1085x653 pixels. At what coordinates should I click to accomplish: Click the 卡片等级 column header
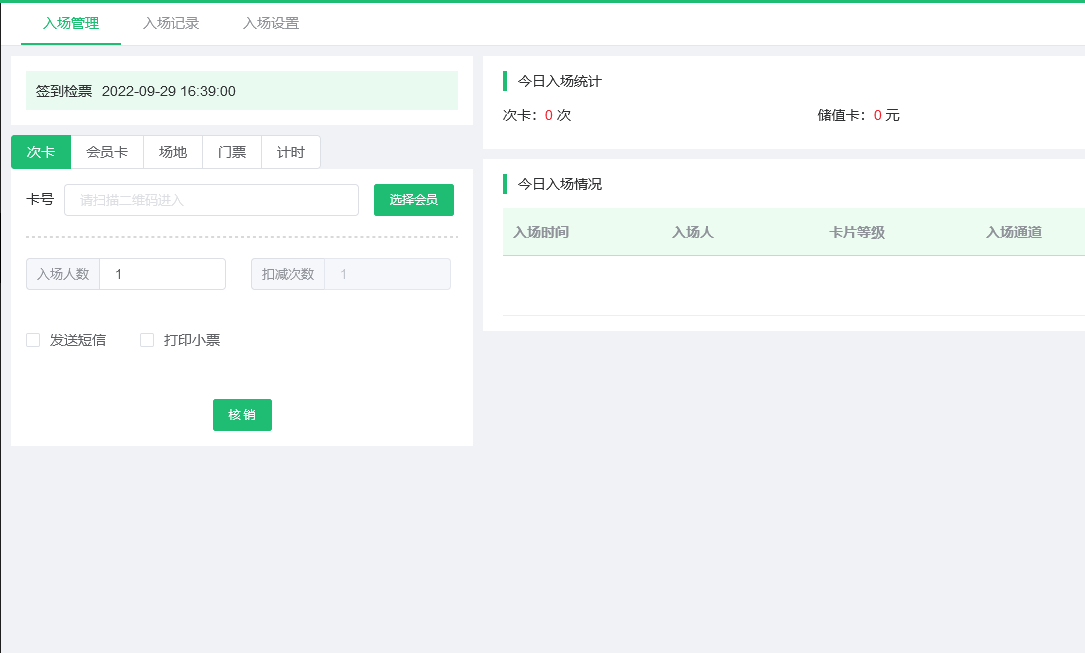(856, 231)
